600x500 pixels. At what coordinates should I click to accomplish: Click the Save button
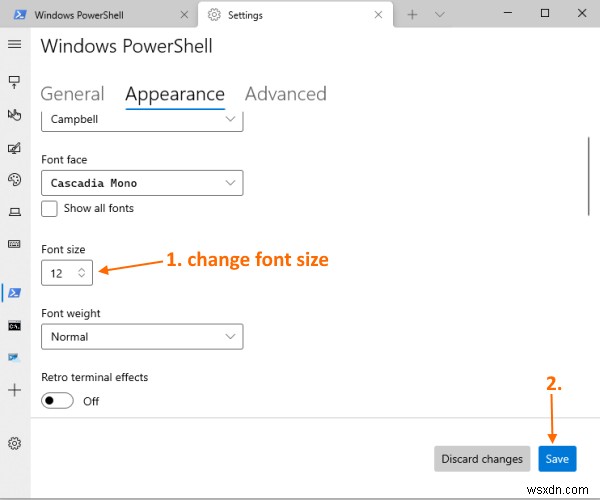click(557, 459)
